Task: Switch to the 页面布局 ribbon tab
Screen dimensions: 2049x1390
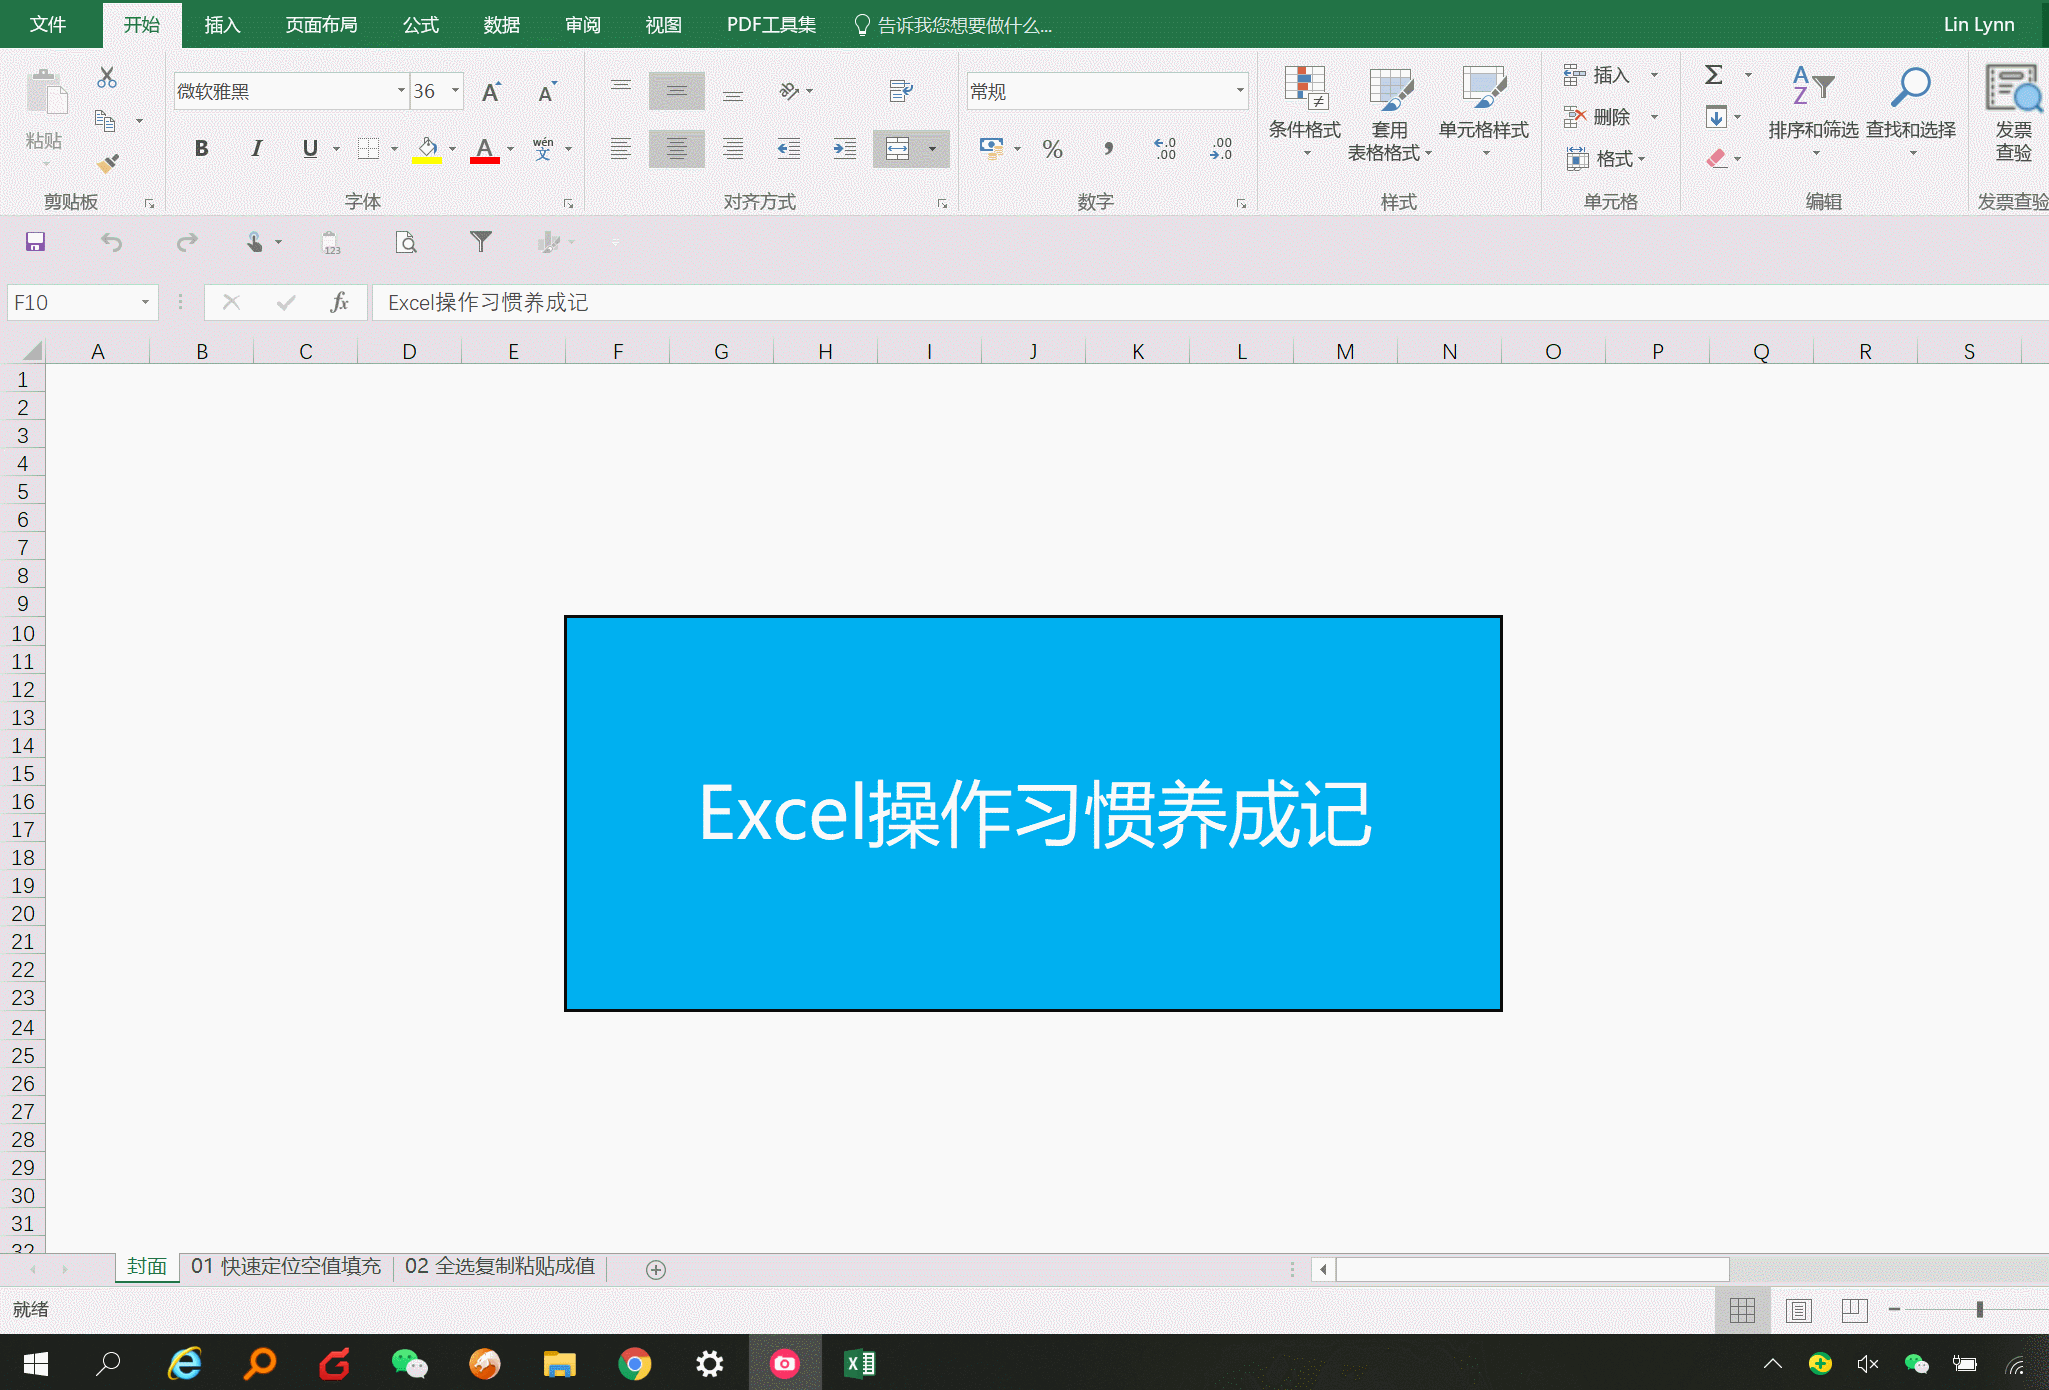Action: tap(321, 25)
